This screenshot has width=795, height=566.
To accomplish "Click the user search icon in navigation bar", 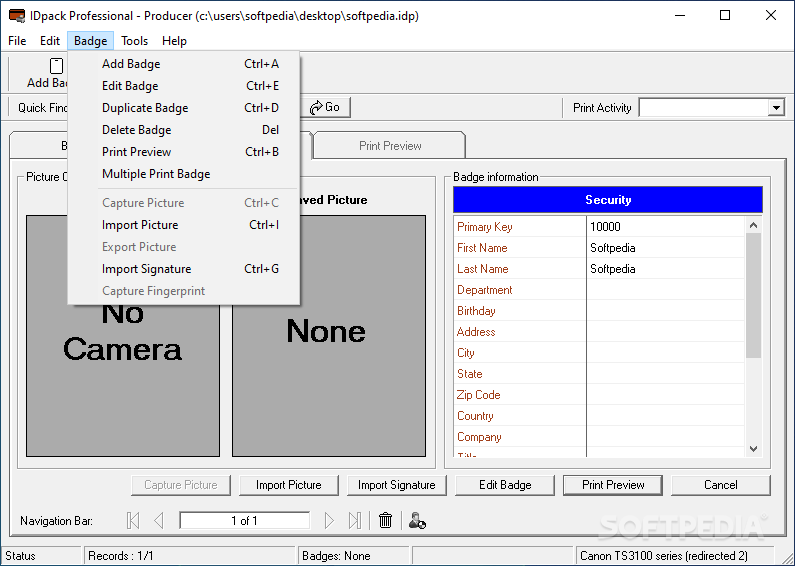I will 417,520.
